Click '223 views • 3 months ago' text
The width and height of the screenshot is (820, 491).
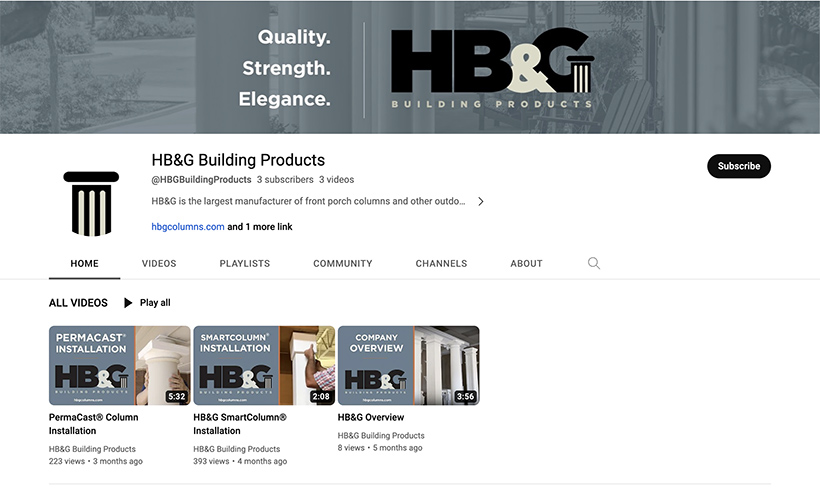click(x=96, y=461)
